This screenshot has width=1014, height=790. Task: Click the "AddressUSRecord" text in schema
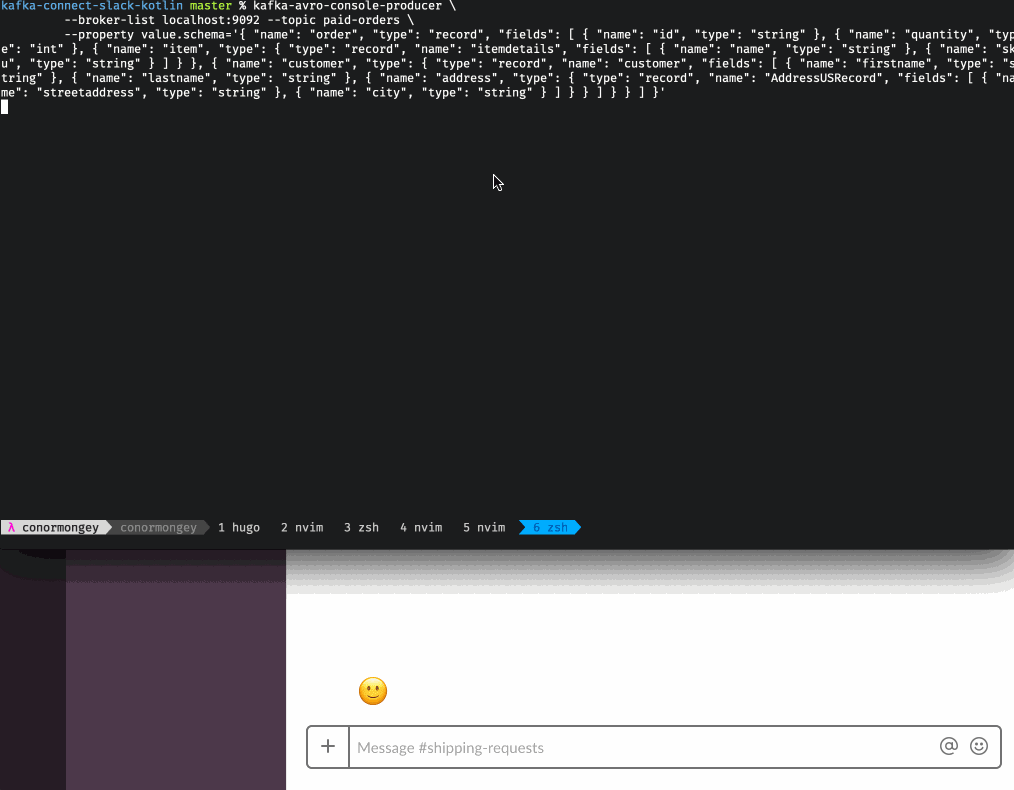tap(823, 78)
